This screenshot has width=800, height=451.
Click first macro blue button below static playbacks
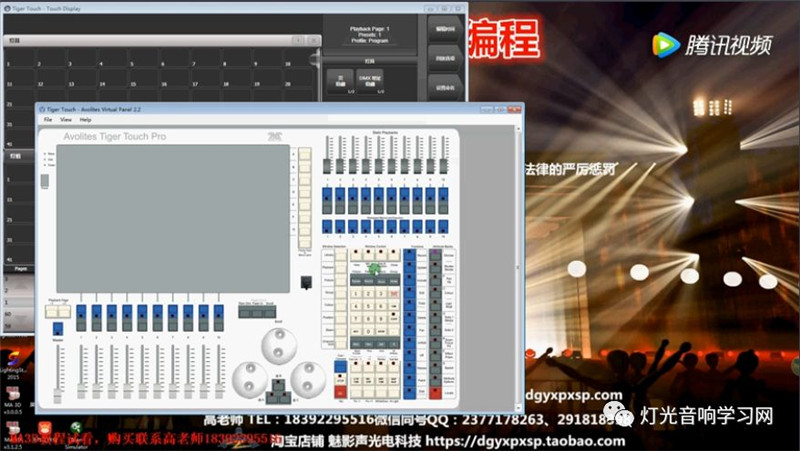[327, 227]
